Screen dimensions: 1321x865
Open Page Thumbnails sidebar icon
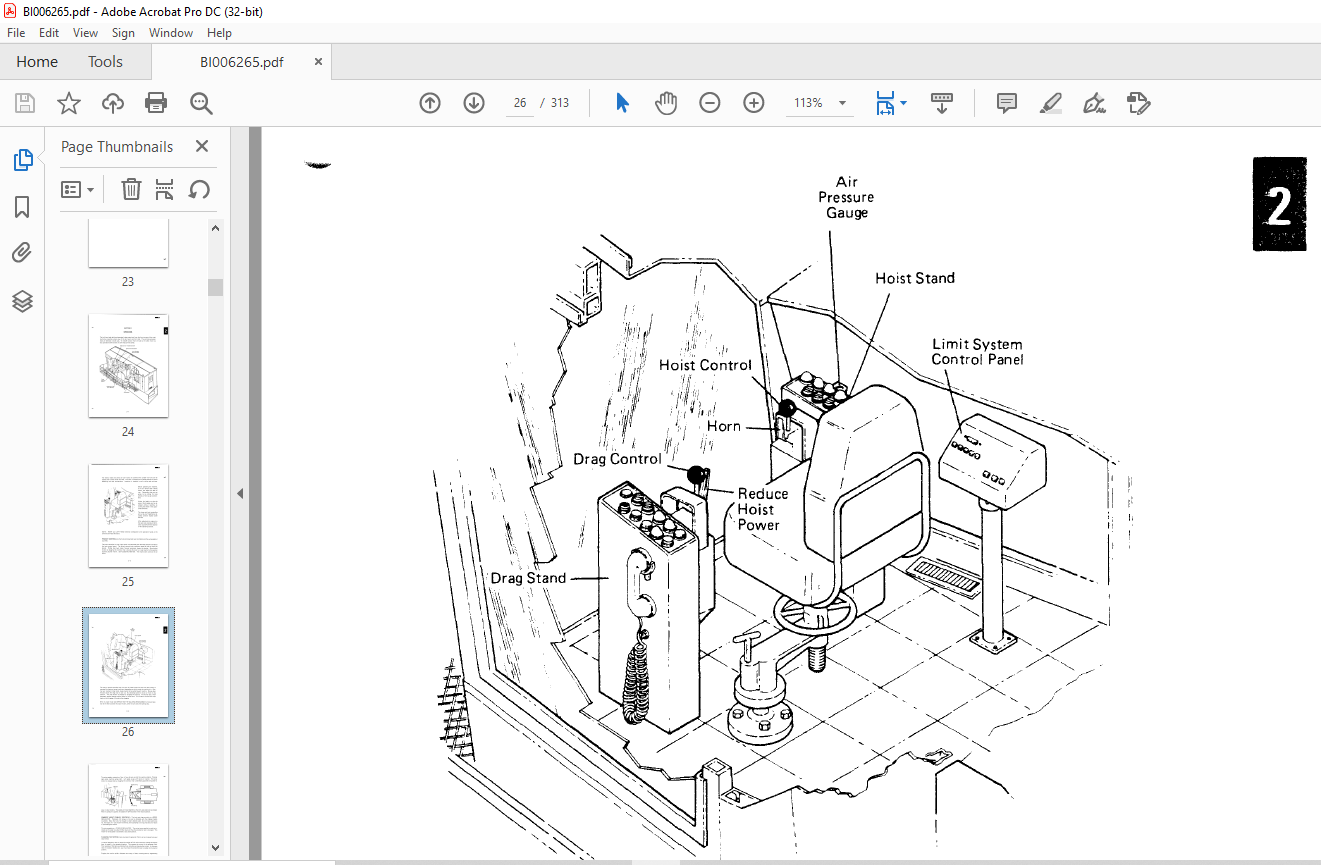tap(22, 159)
